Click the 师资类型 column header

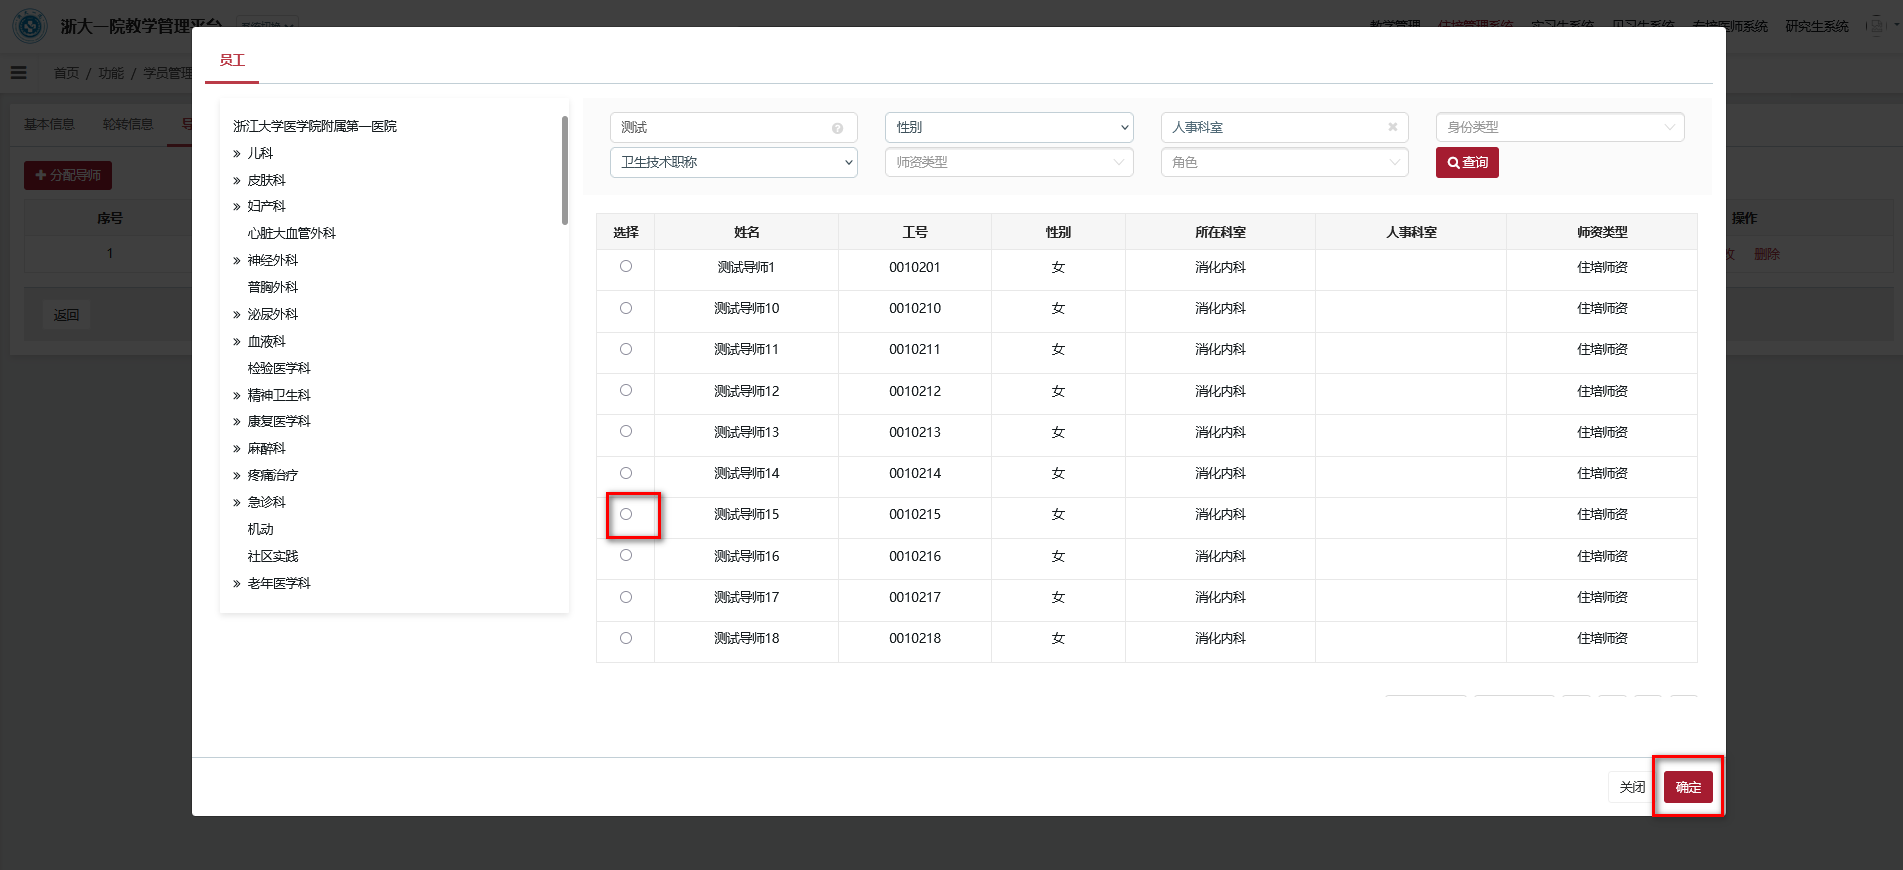pos(1602,232)
